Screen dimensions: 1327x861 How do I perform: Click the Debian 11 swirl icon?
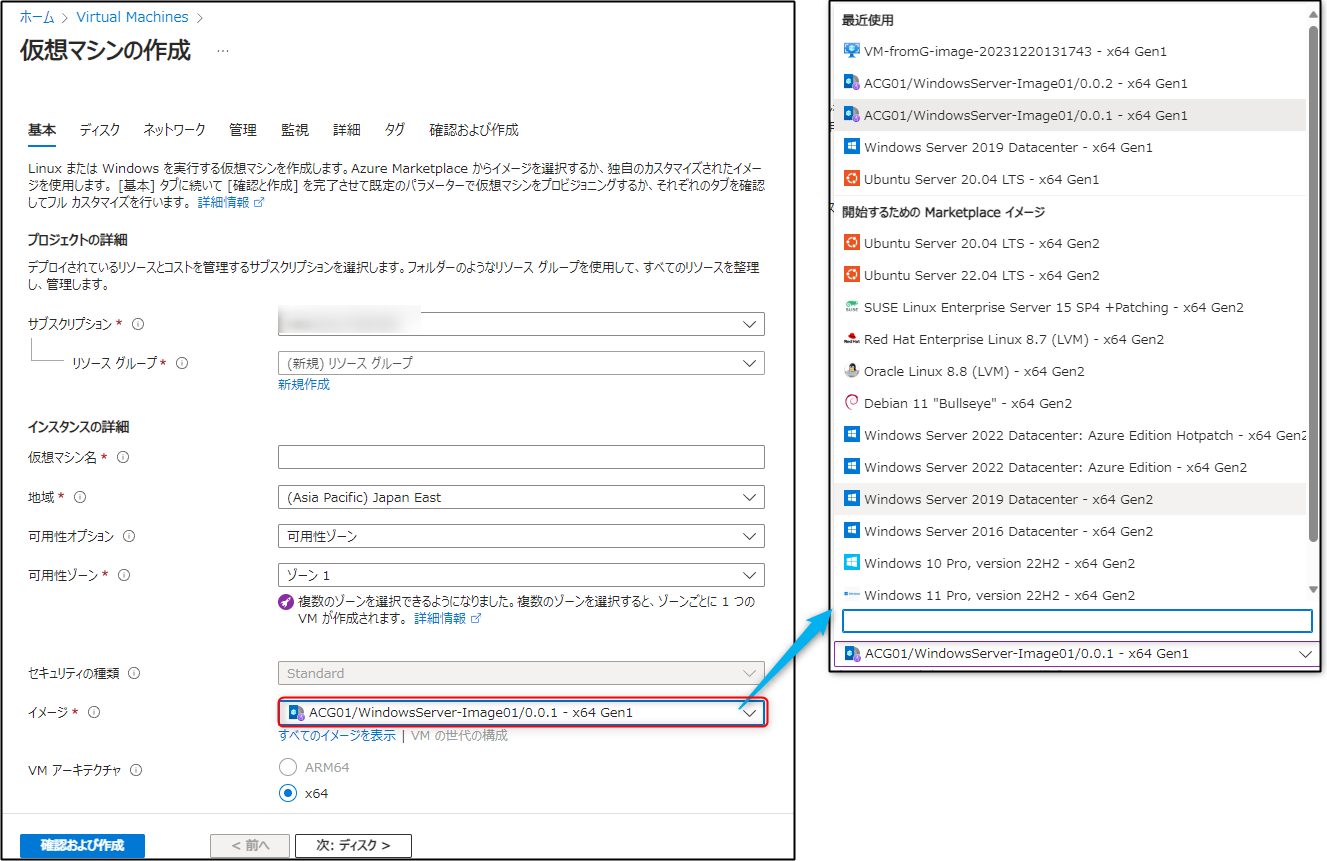click(852, 403)
